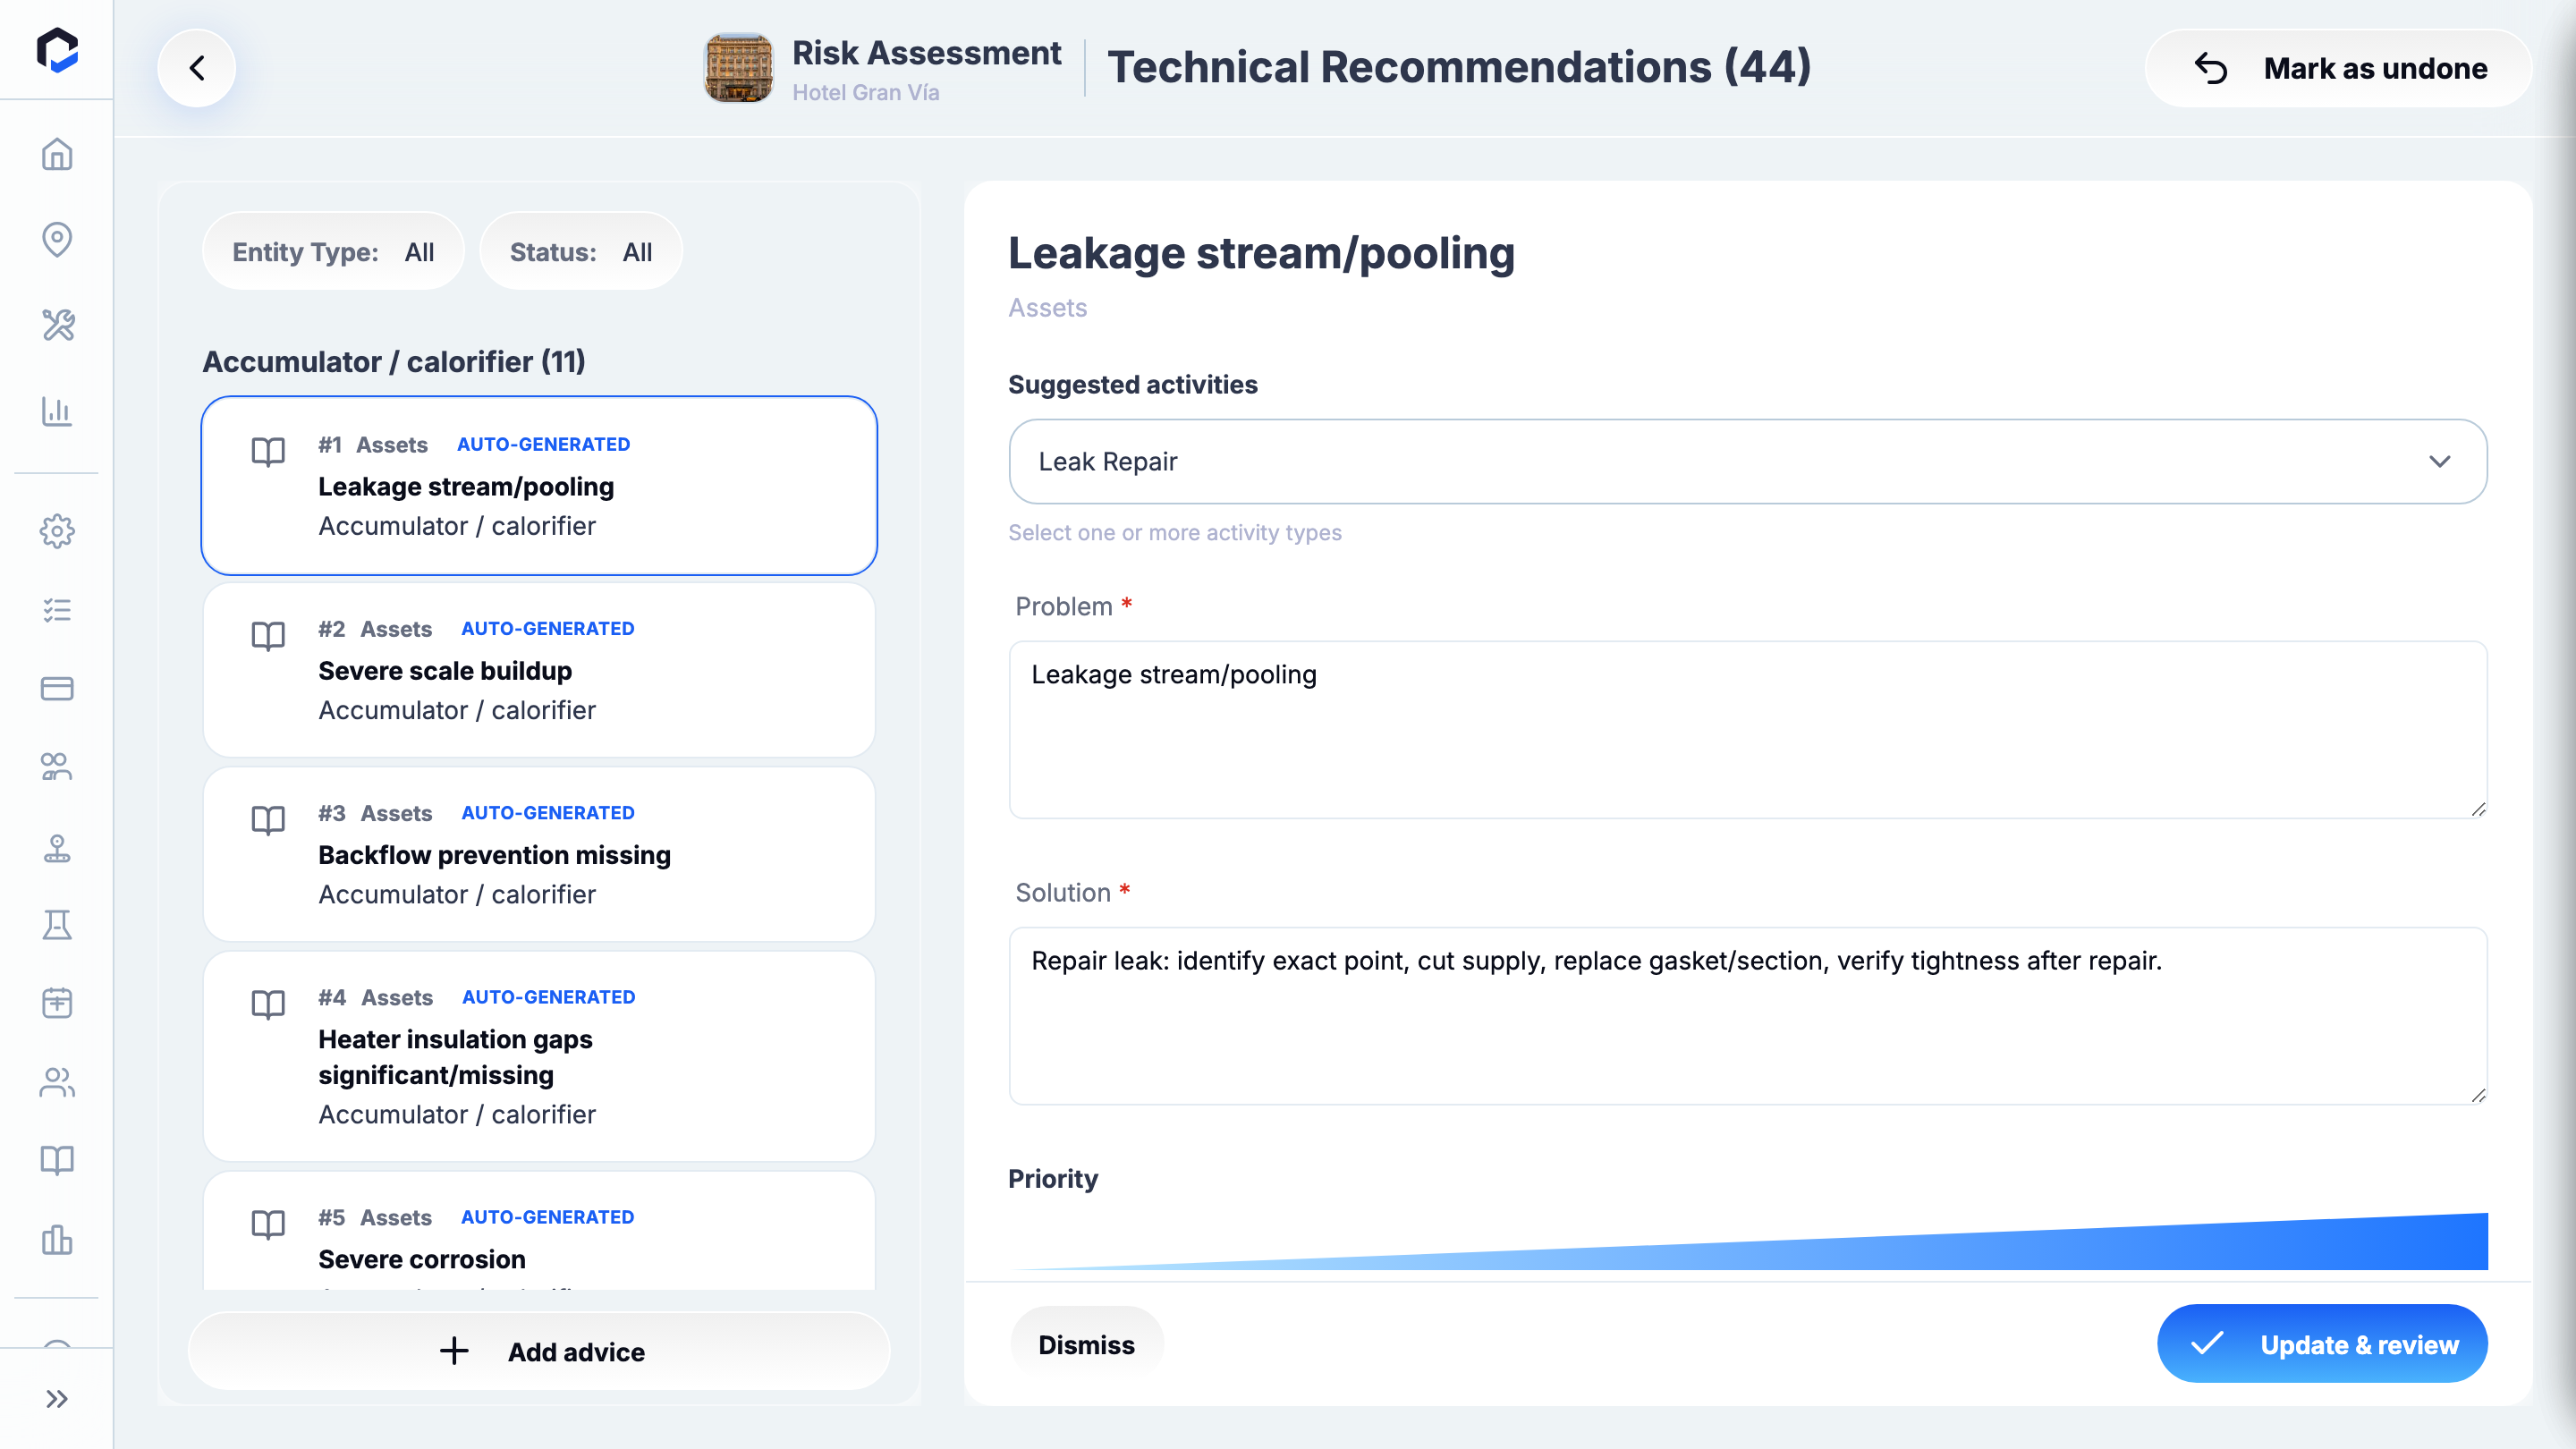This screenshot has height=1449, width=2576.
Task: Open the checklist sidebar icon
Action: point(57,610)
